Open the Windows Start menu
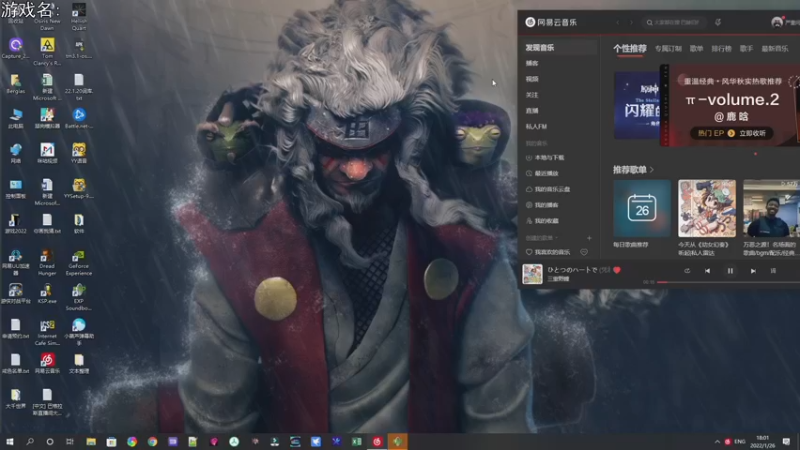 click(x=10, y=442)
